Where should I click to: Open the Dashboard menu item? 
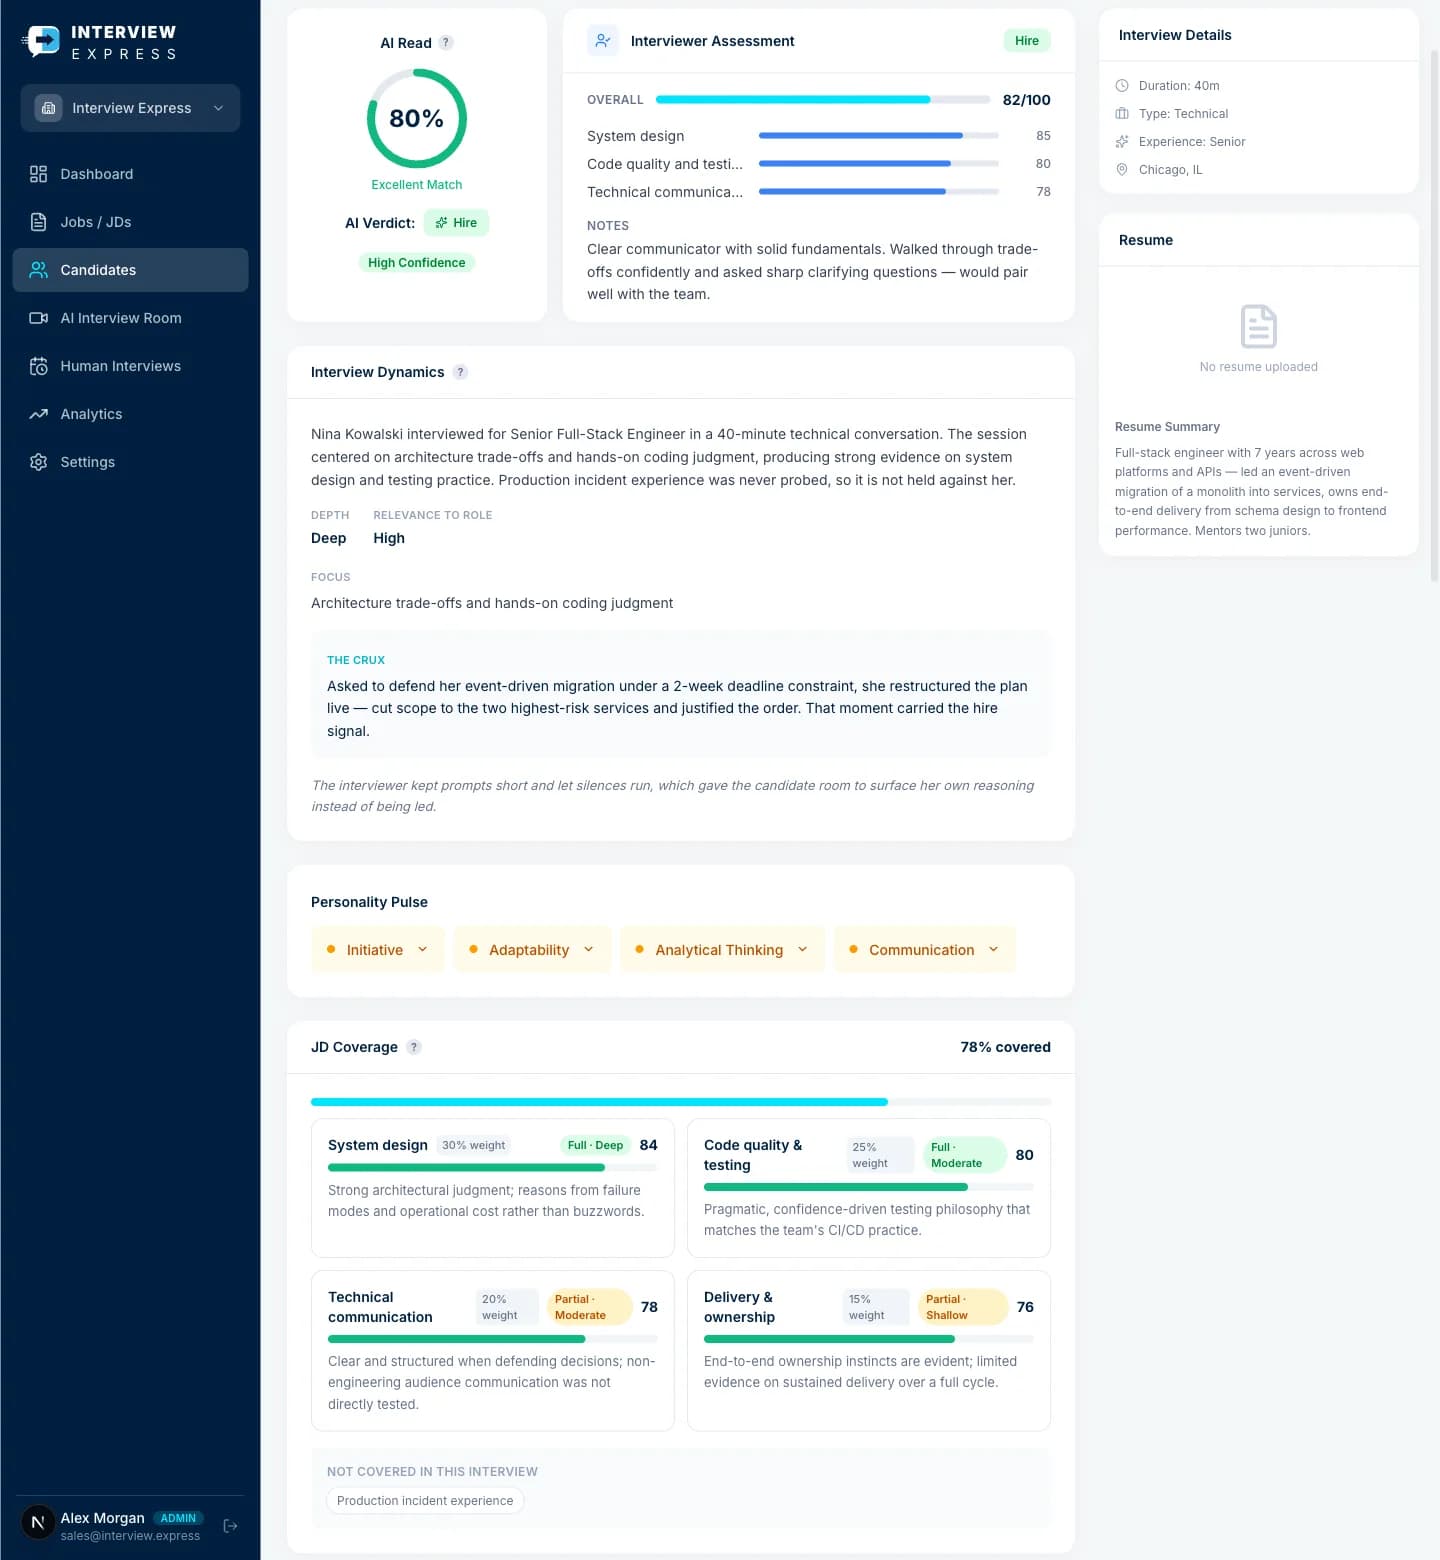(130, 174)
